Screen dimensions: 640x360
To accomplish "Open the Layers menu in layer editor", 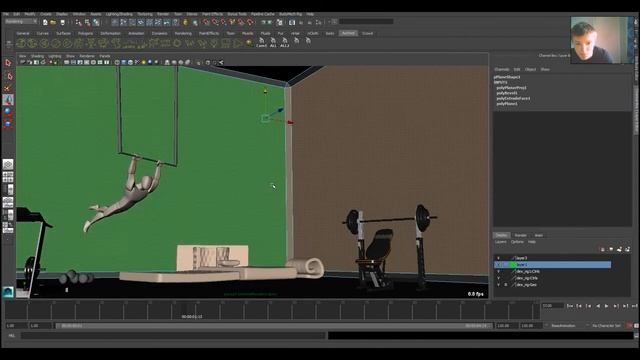I will click(x=500, y=242).
